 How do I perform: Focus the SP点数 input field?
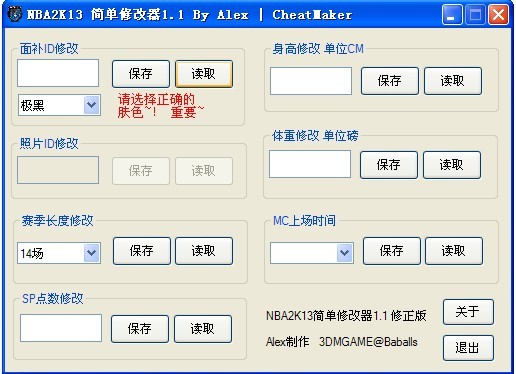coord(61,328)
